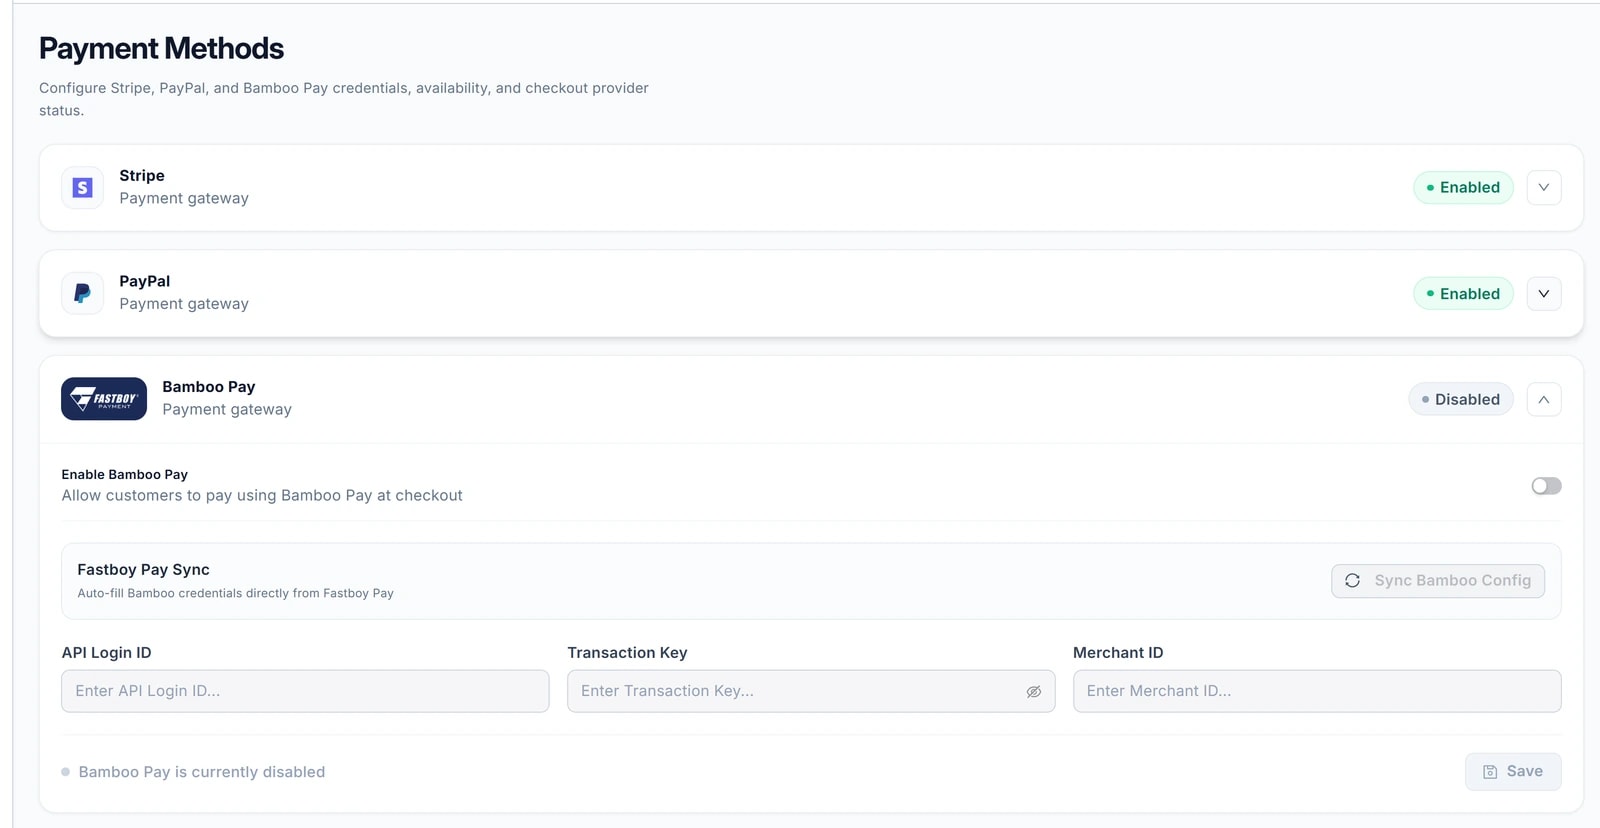This screenshot has height=828, width=1600.
Task: Click the PayPal Enabled status badge
Action: click(1463, 294)
